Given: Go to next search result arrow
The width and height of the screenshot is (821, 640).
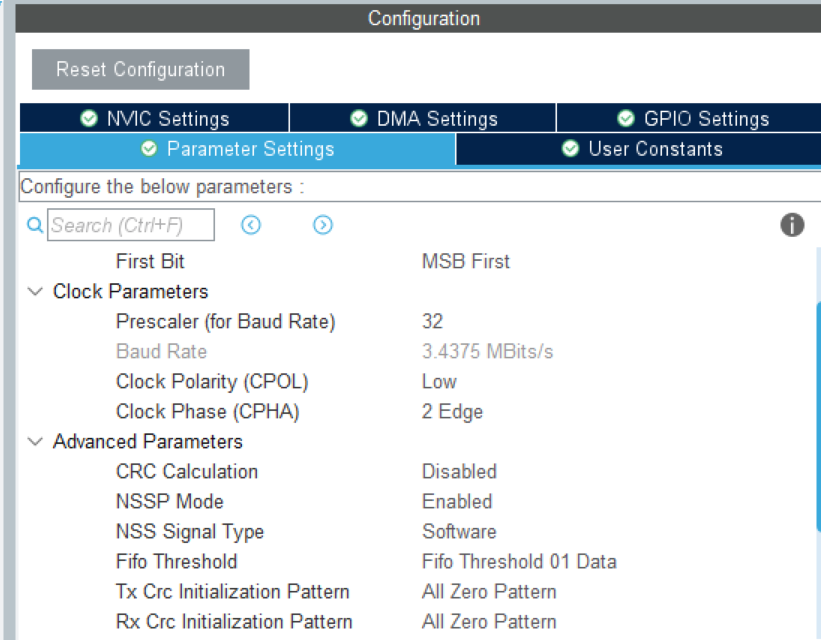Looking at the screenshot, I should point(322,225).
